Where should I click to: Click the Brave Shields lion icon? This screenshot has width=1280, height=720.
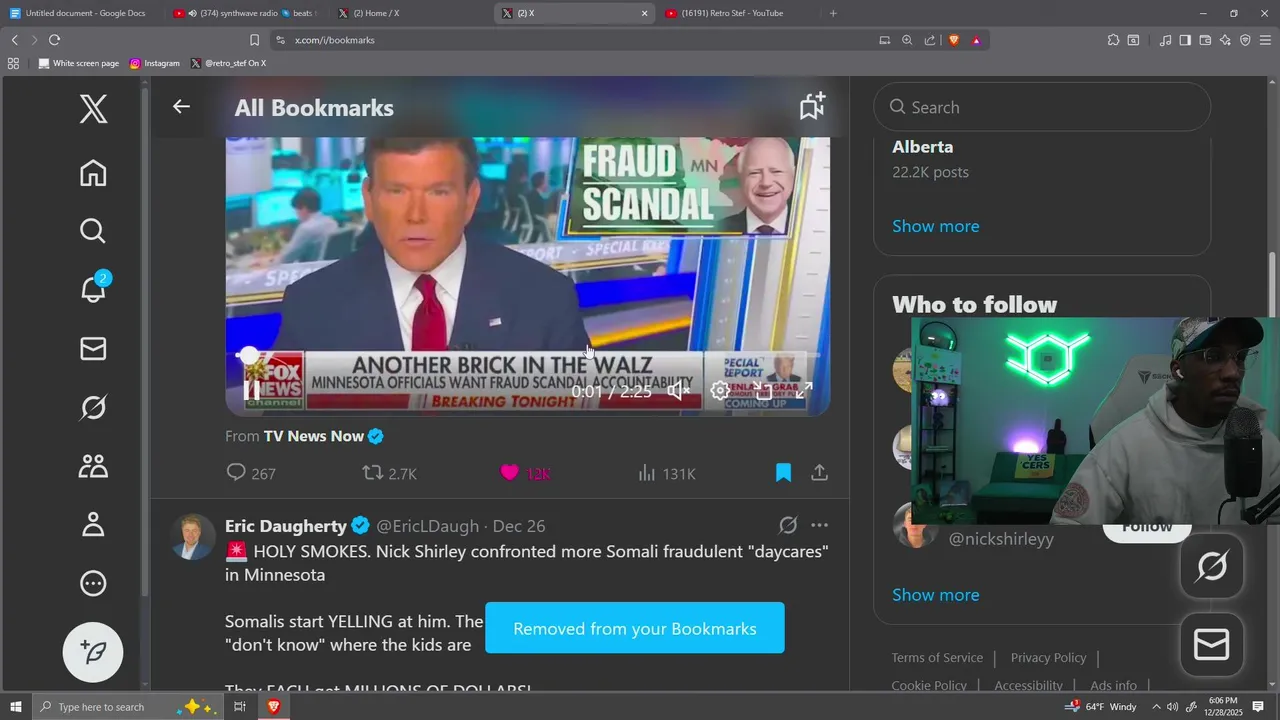(953, 40)
